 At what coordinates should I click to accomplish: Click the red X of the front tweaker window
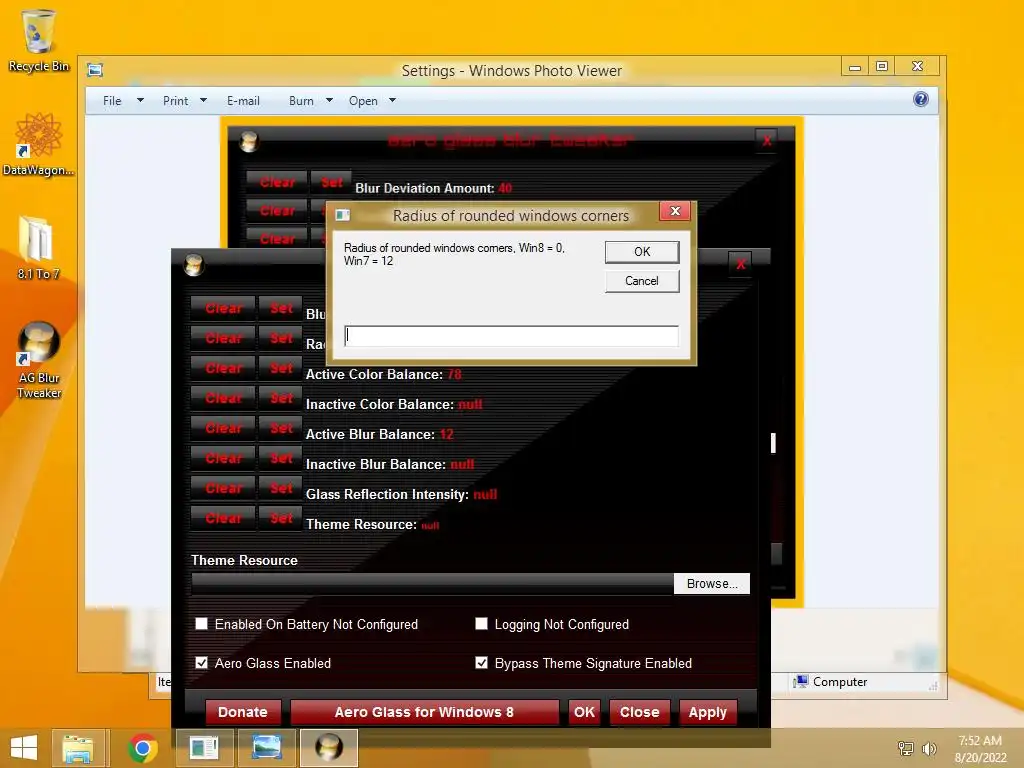click(x=740, y=264)
